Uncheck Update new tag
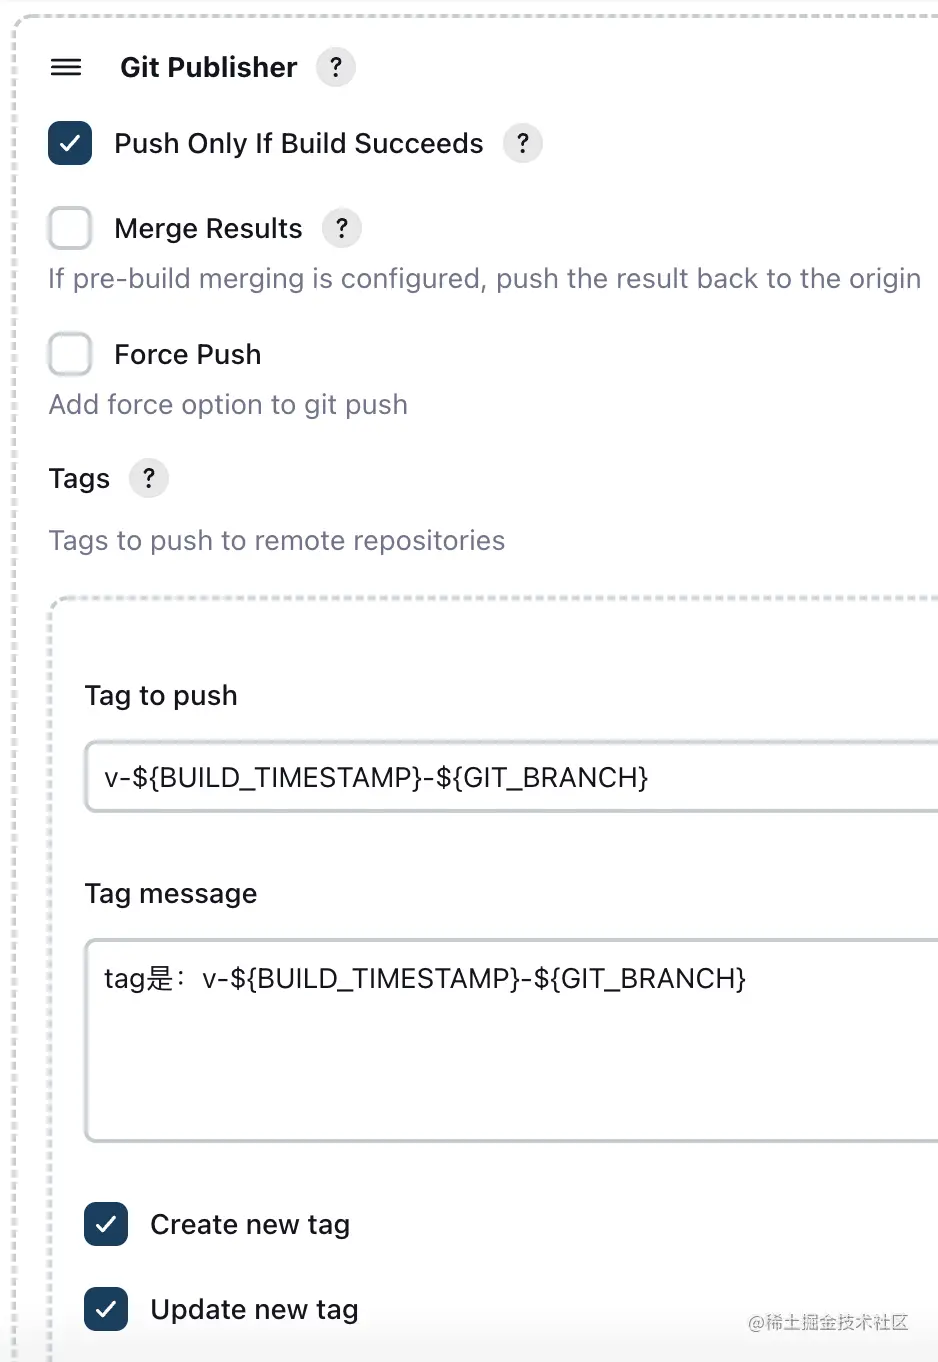The image size is (938, 1362). pos(106,1309)
